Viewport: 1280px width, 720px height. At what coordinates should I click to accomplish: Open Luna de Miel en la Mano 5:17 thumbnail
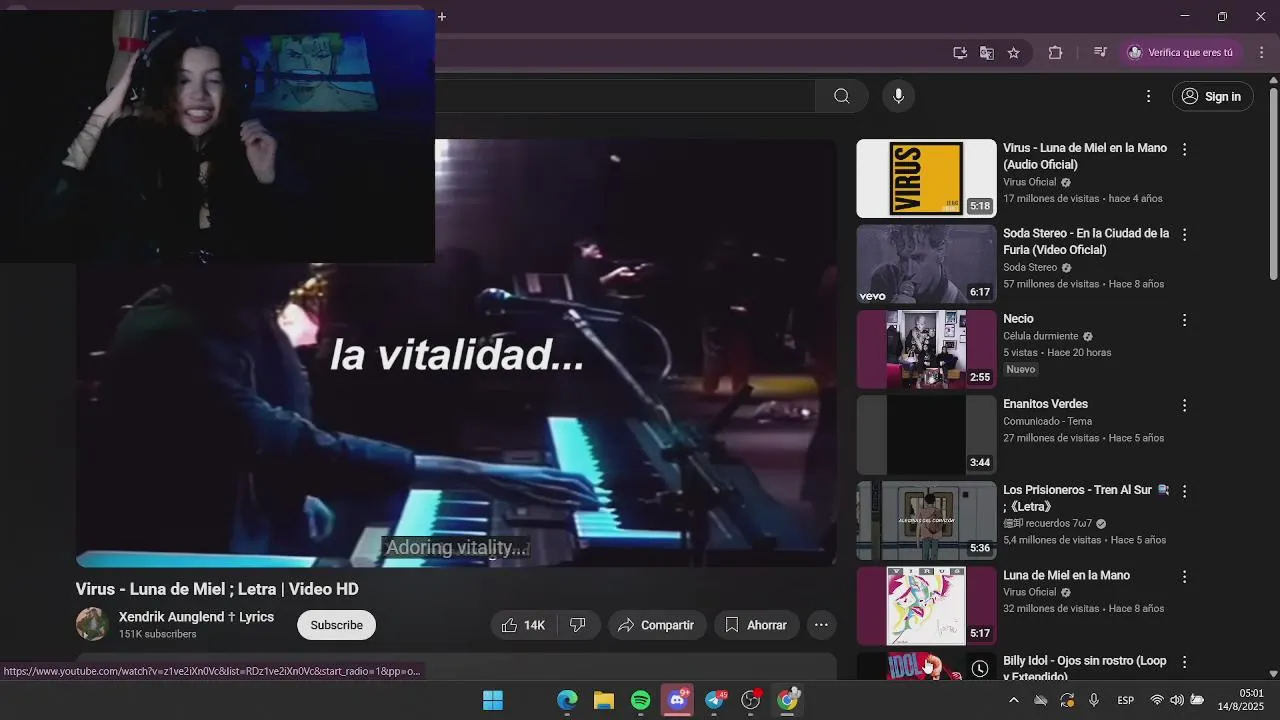point(926,606)
